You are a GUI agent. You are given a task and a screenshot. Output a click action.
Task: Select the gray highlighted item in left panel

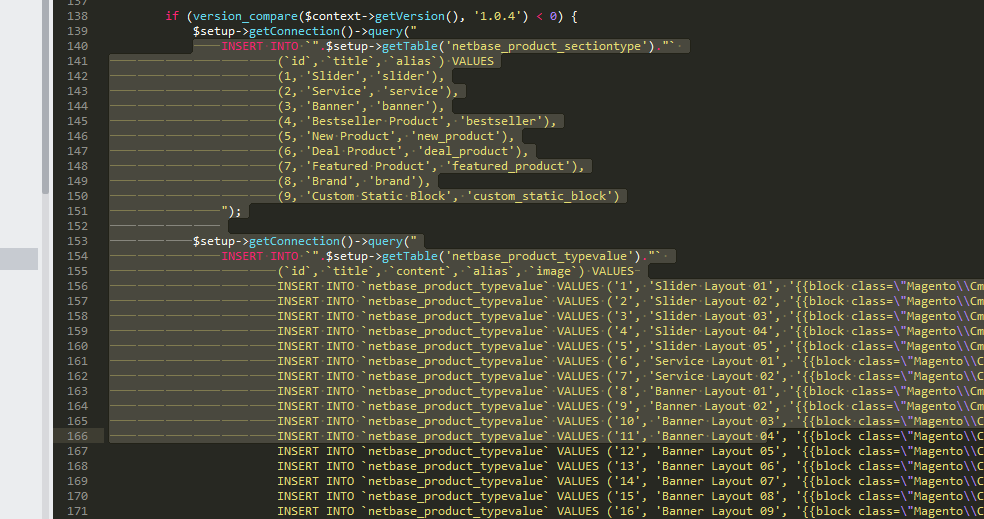(19, 259)
